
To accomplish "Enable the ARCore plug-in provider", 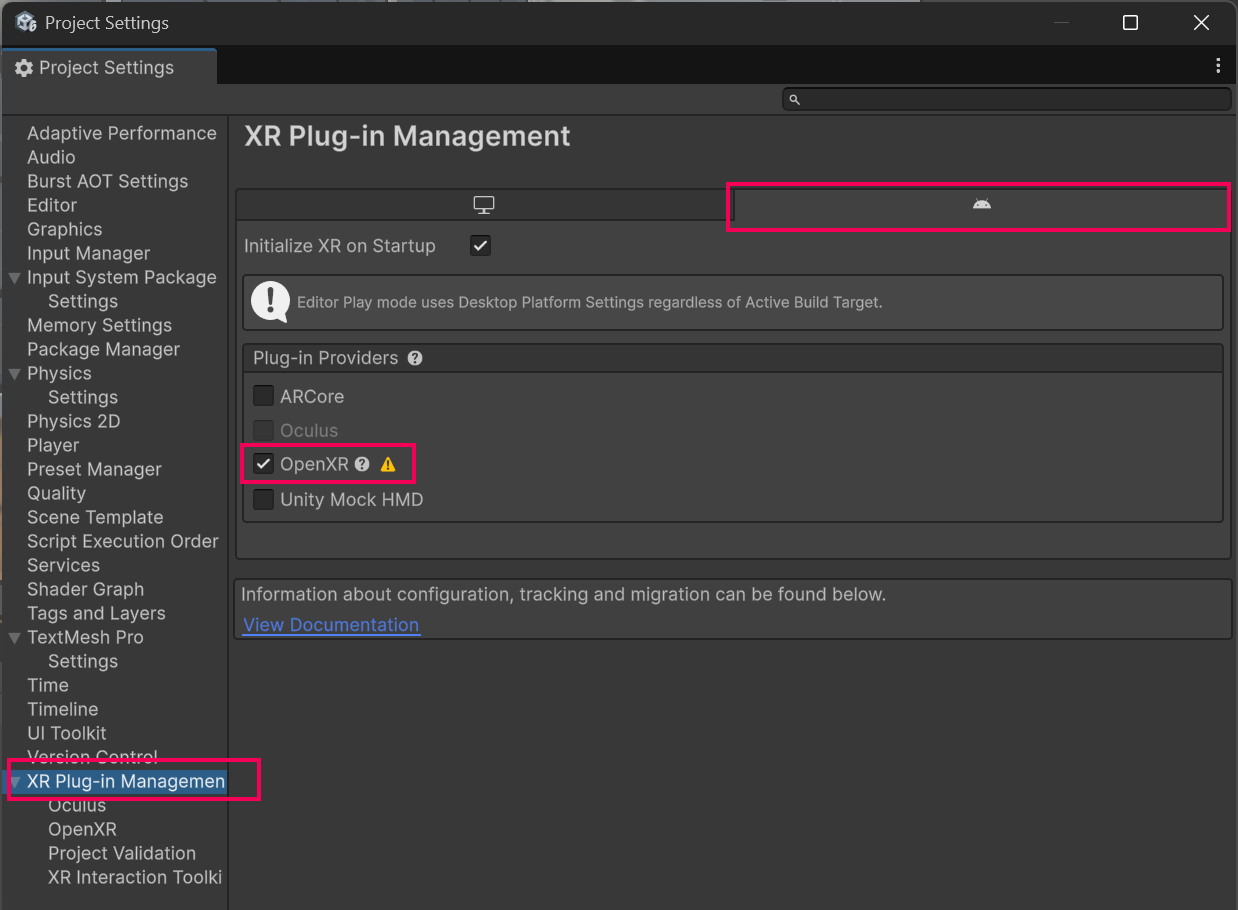I will click(x=264, y=396).
